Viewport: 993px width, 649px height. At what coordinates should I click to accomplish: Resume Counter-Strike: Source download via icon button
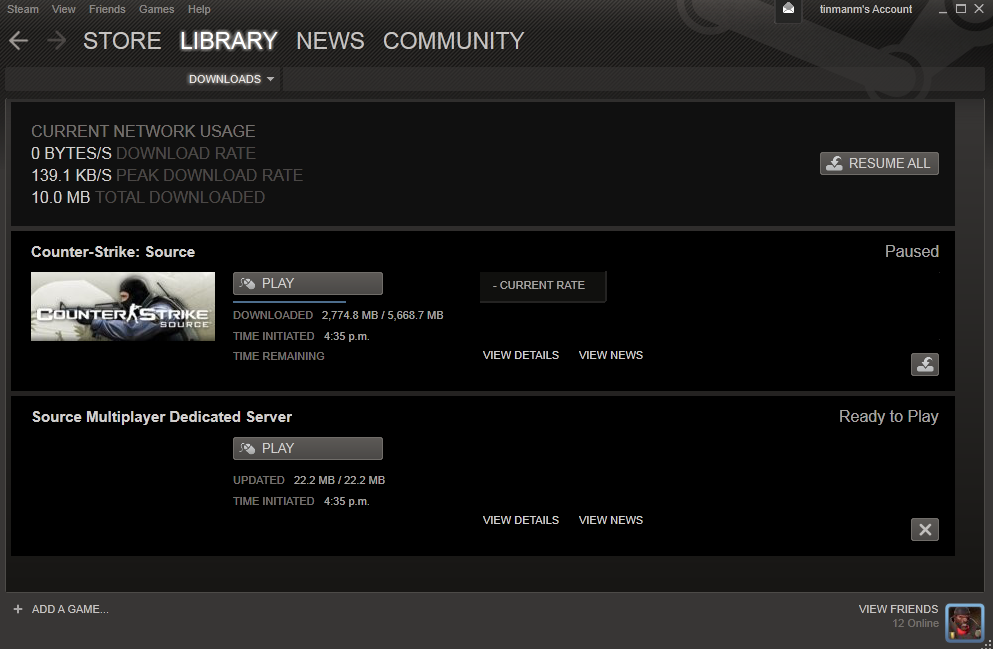pyautogui.click(x=925, y=364)
